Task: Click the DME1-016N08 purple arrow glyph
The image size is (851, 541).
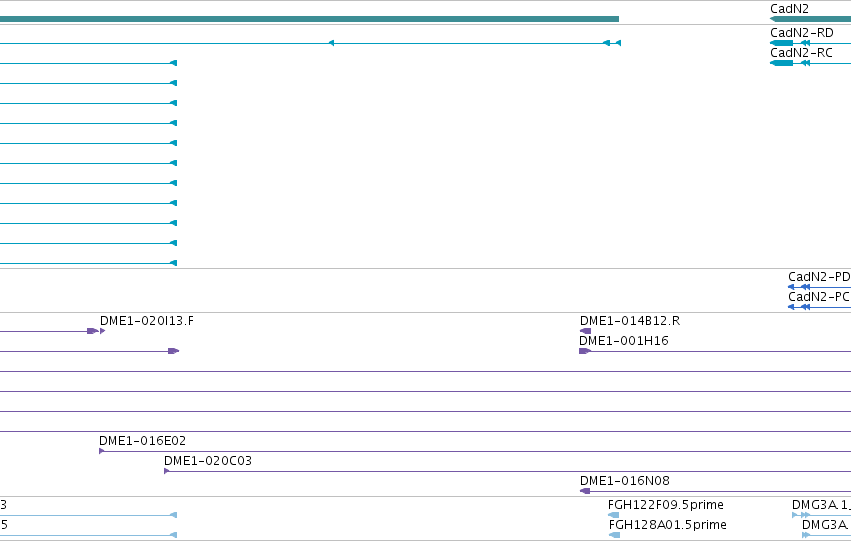Action: pos(585,491)
